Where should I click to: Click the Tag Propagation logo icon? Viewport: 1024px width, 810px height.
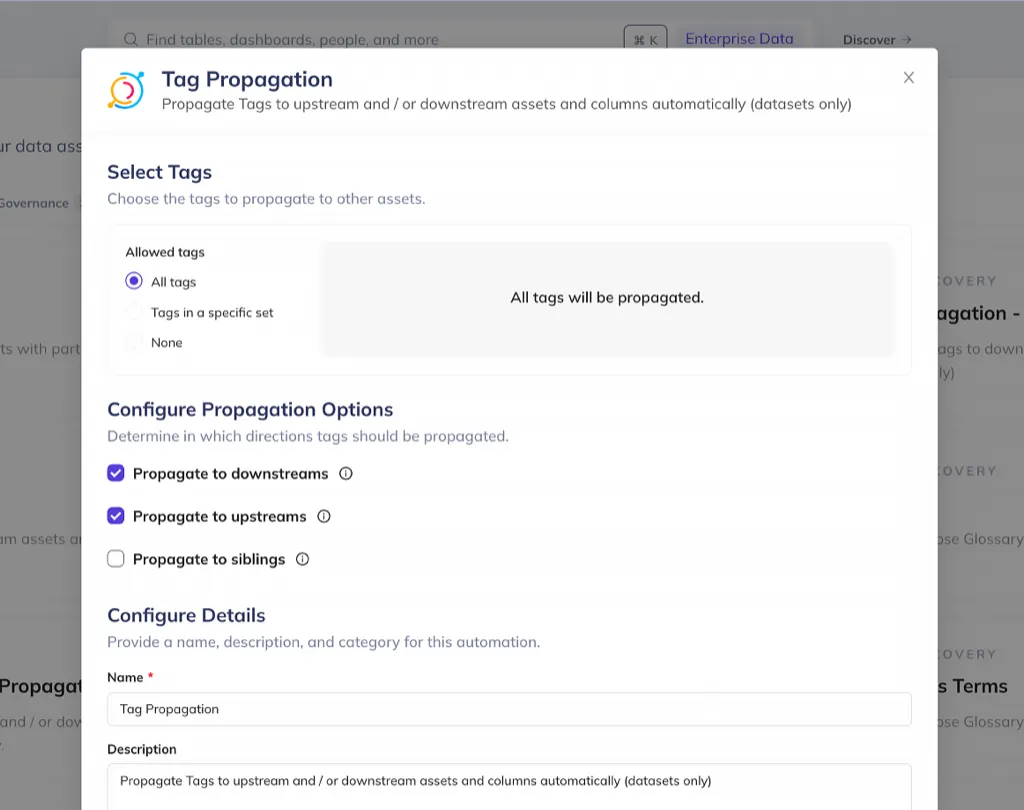point(126,89)
